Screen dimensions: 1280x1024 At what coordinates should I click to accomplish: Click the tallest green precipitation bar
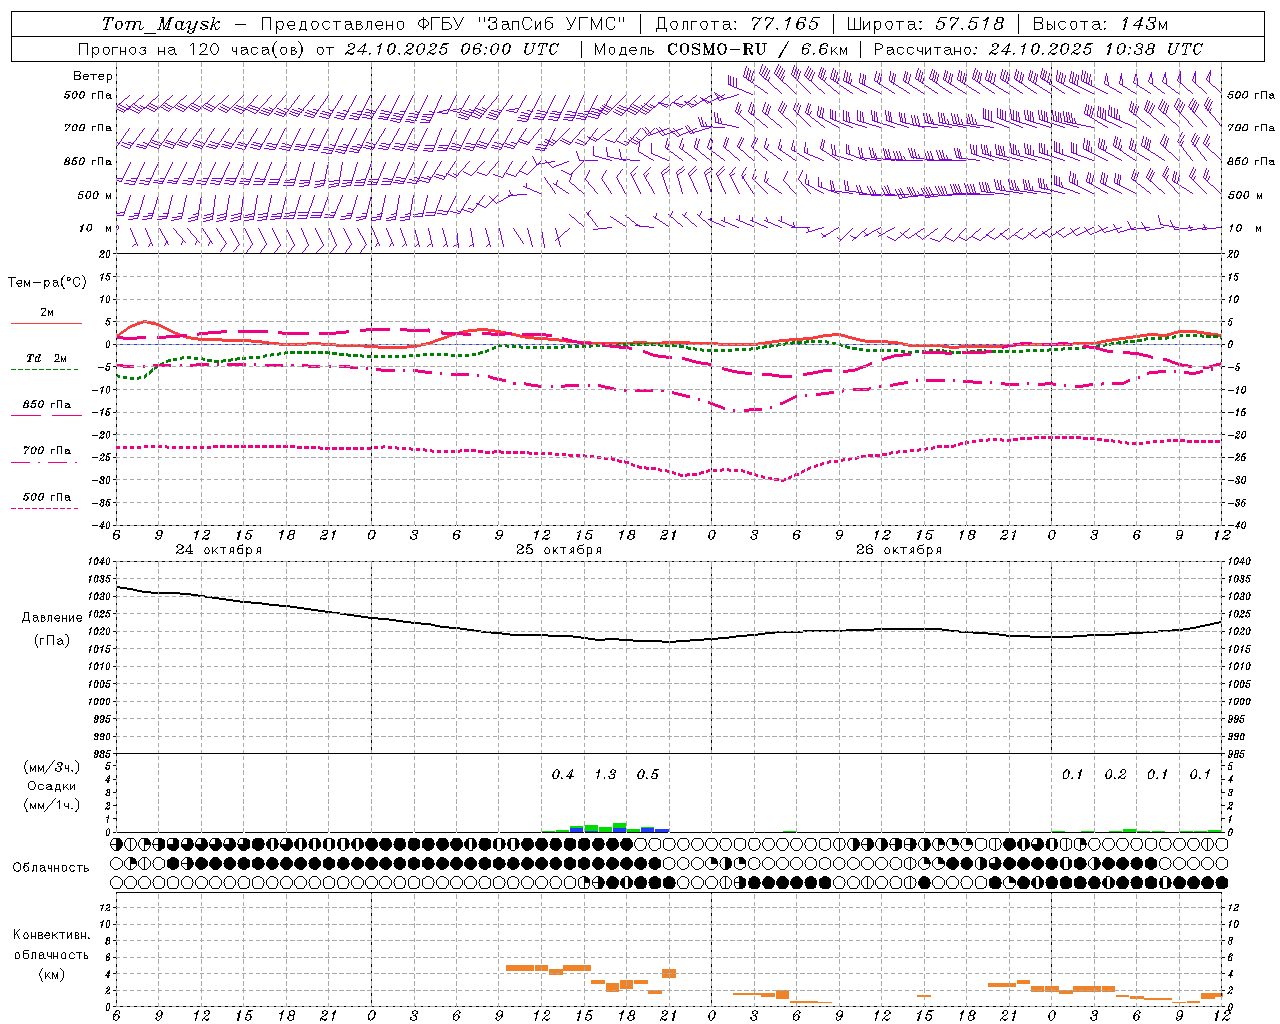pos(620,826)
